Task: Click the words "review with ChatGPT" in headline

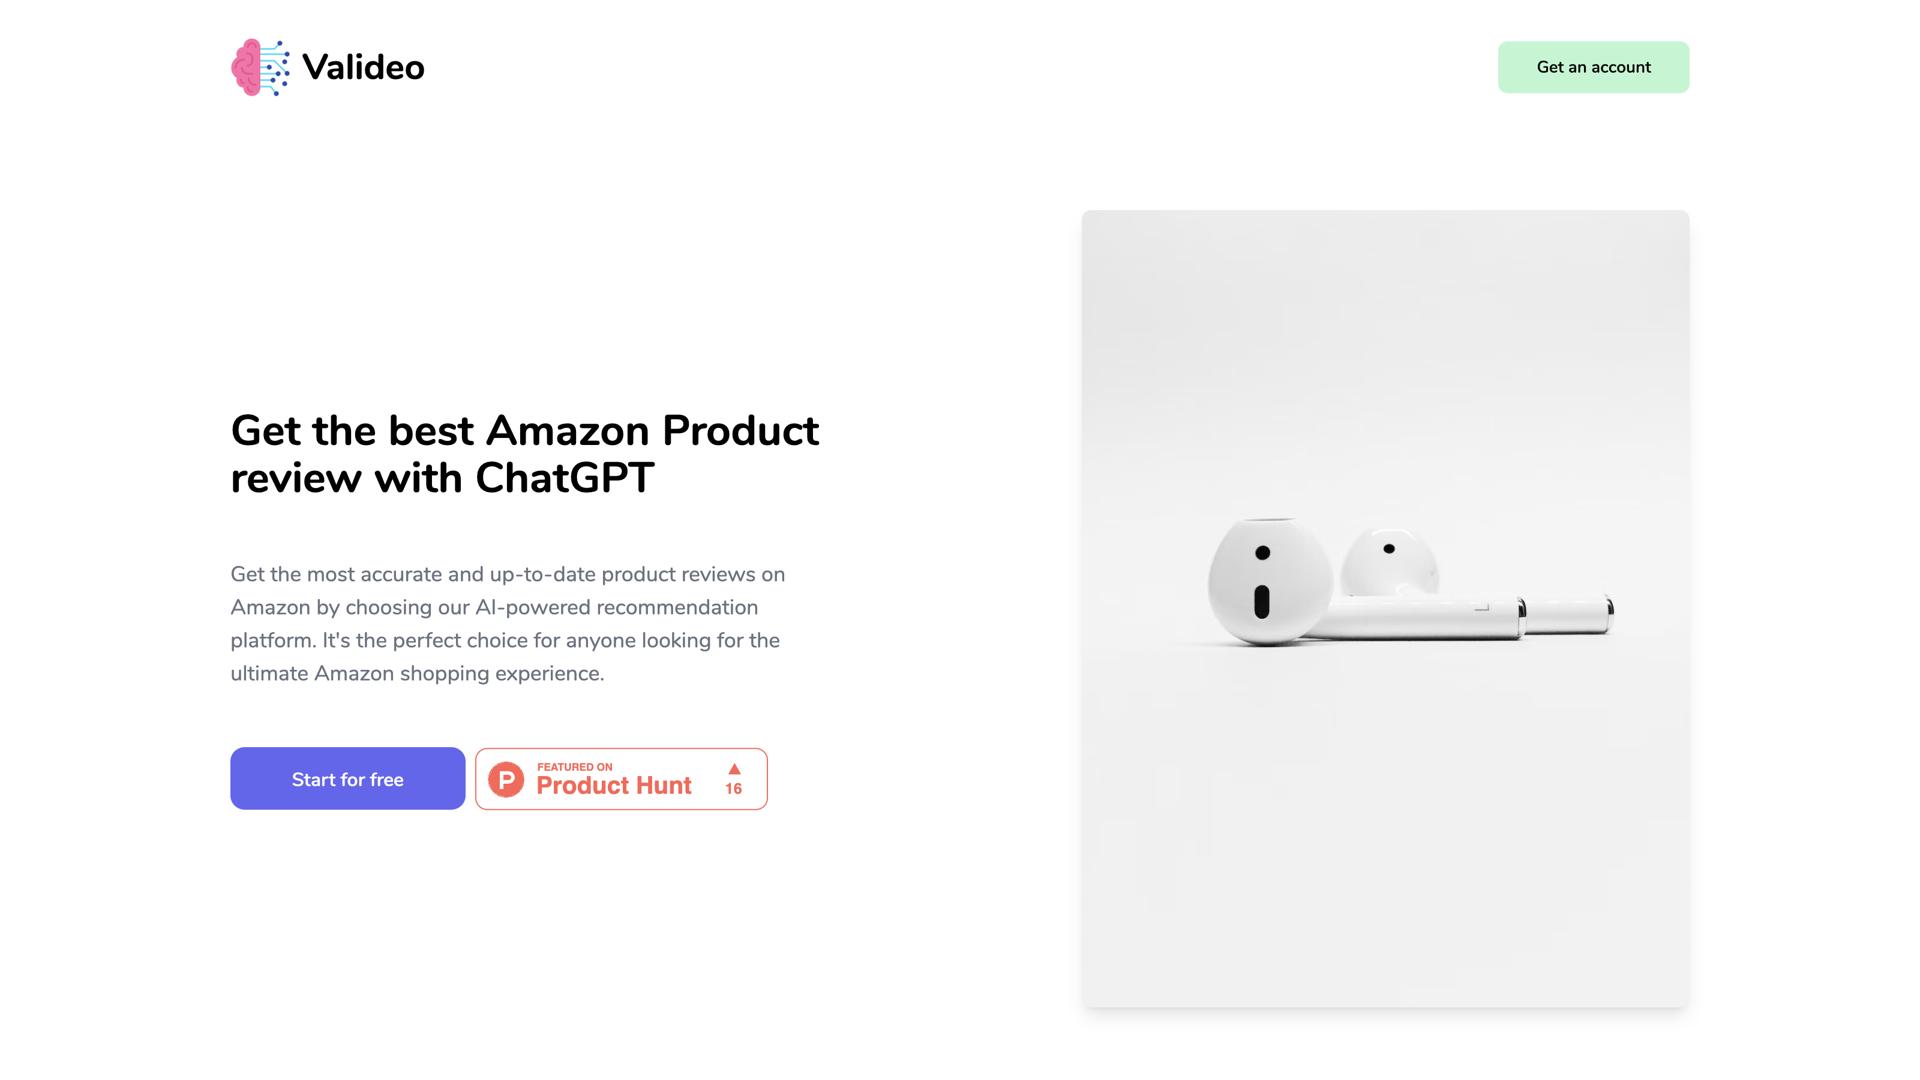Action: 442,478
